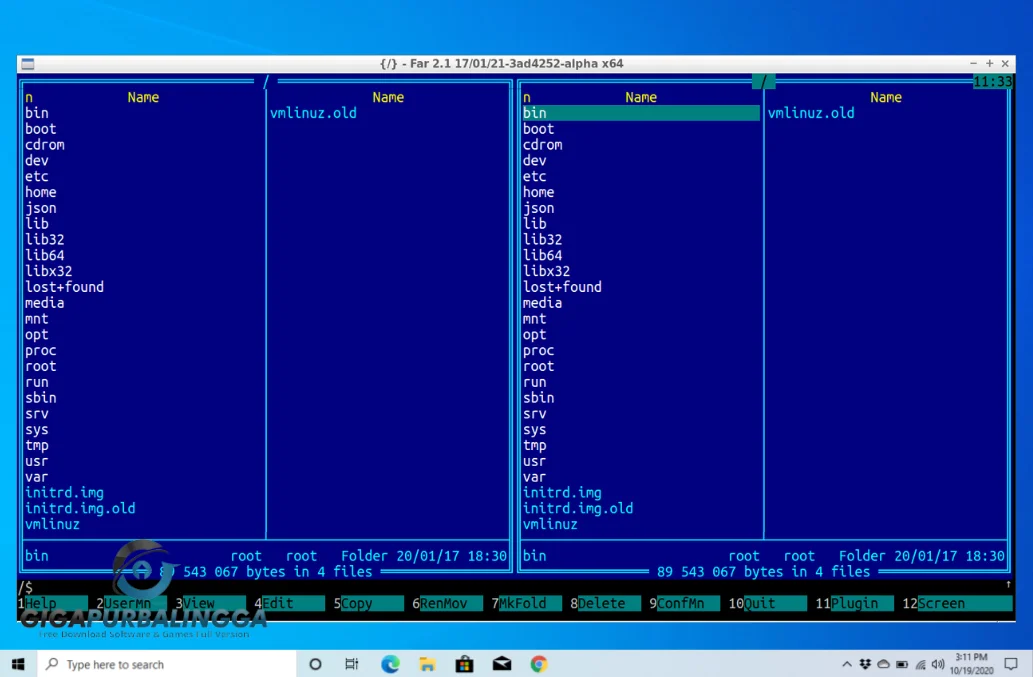Click the clock 11:33 in panel corner
1033x677 pixels.
point(992,82)
